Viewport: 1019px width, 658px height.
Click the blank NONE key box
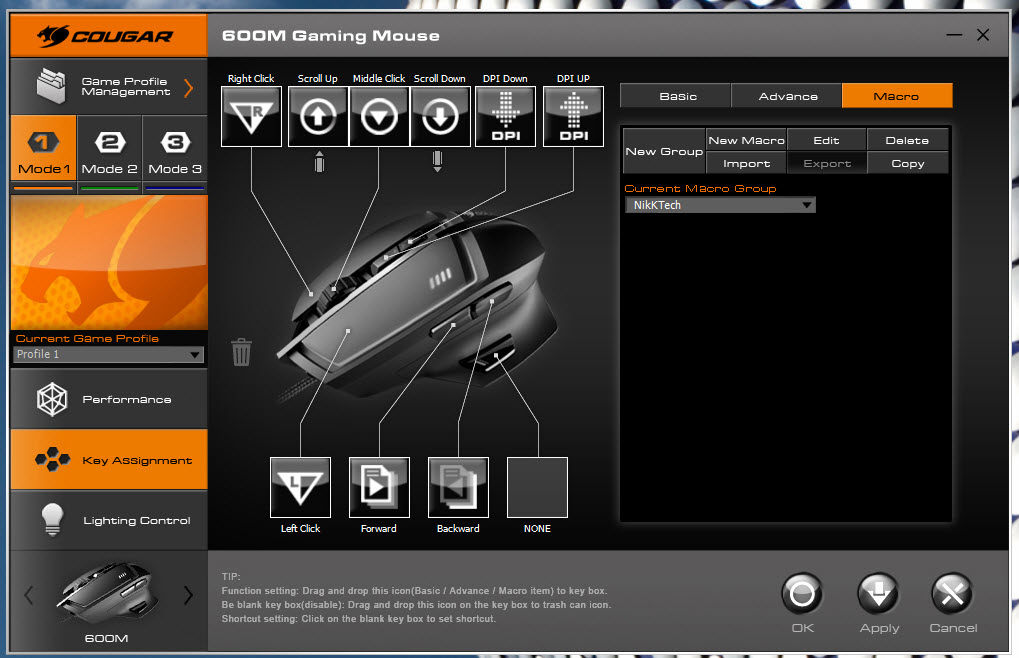pyautogui.click(x=537, y=487)
